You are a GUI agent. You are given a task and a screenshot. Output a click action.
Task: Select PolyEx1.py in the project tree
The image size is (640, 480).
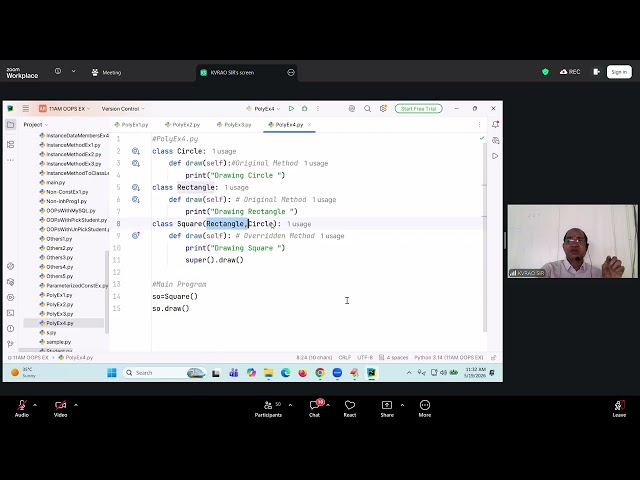tap(60, 295)
